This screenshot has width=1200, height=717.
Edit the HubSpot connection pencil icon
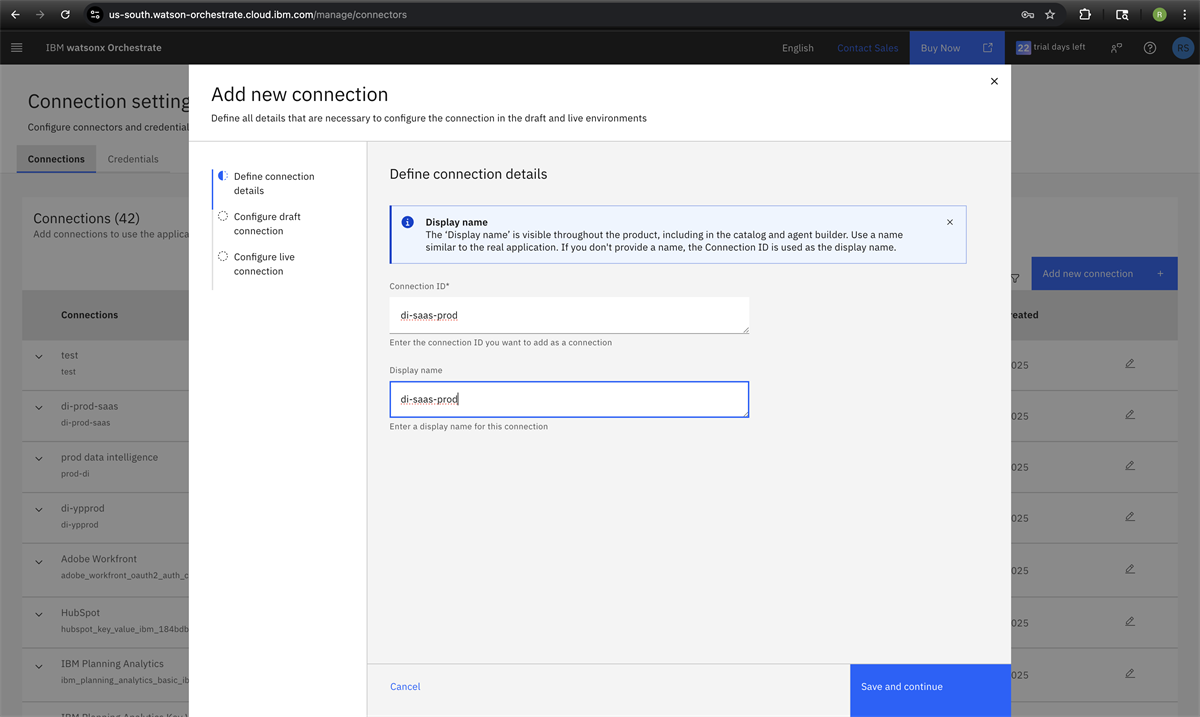(x=1130, y=621)
